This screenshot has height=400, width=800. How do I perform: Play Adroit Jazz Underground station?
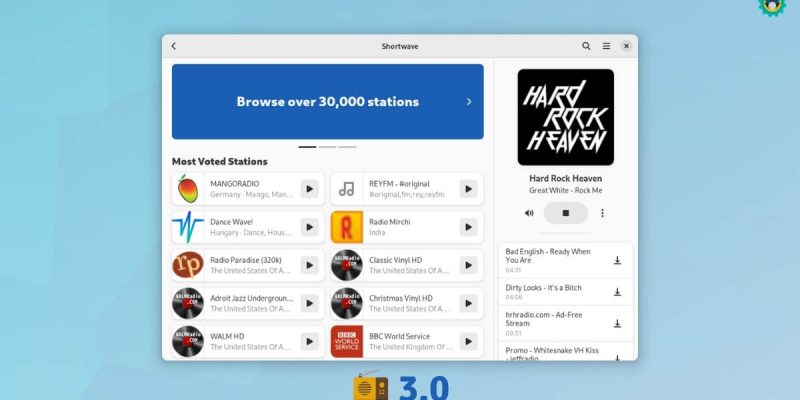point(309,304)
